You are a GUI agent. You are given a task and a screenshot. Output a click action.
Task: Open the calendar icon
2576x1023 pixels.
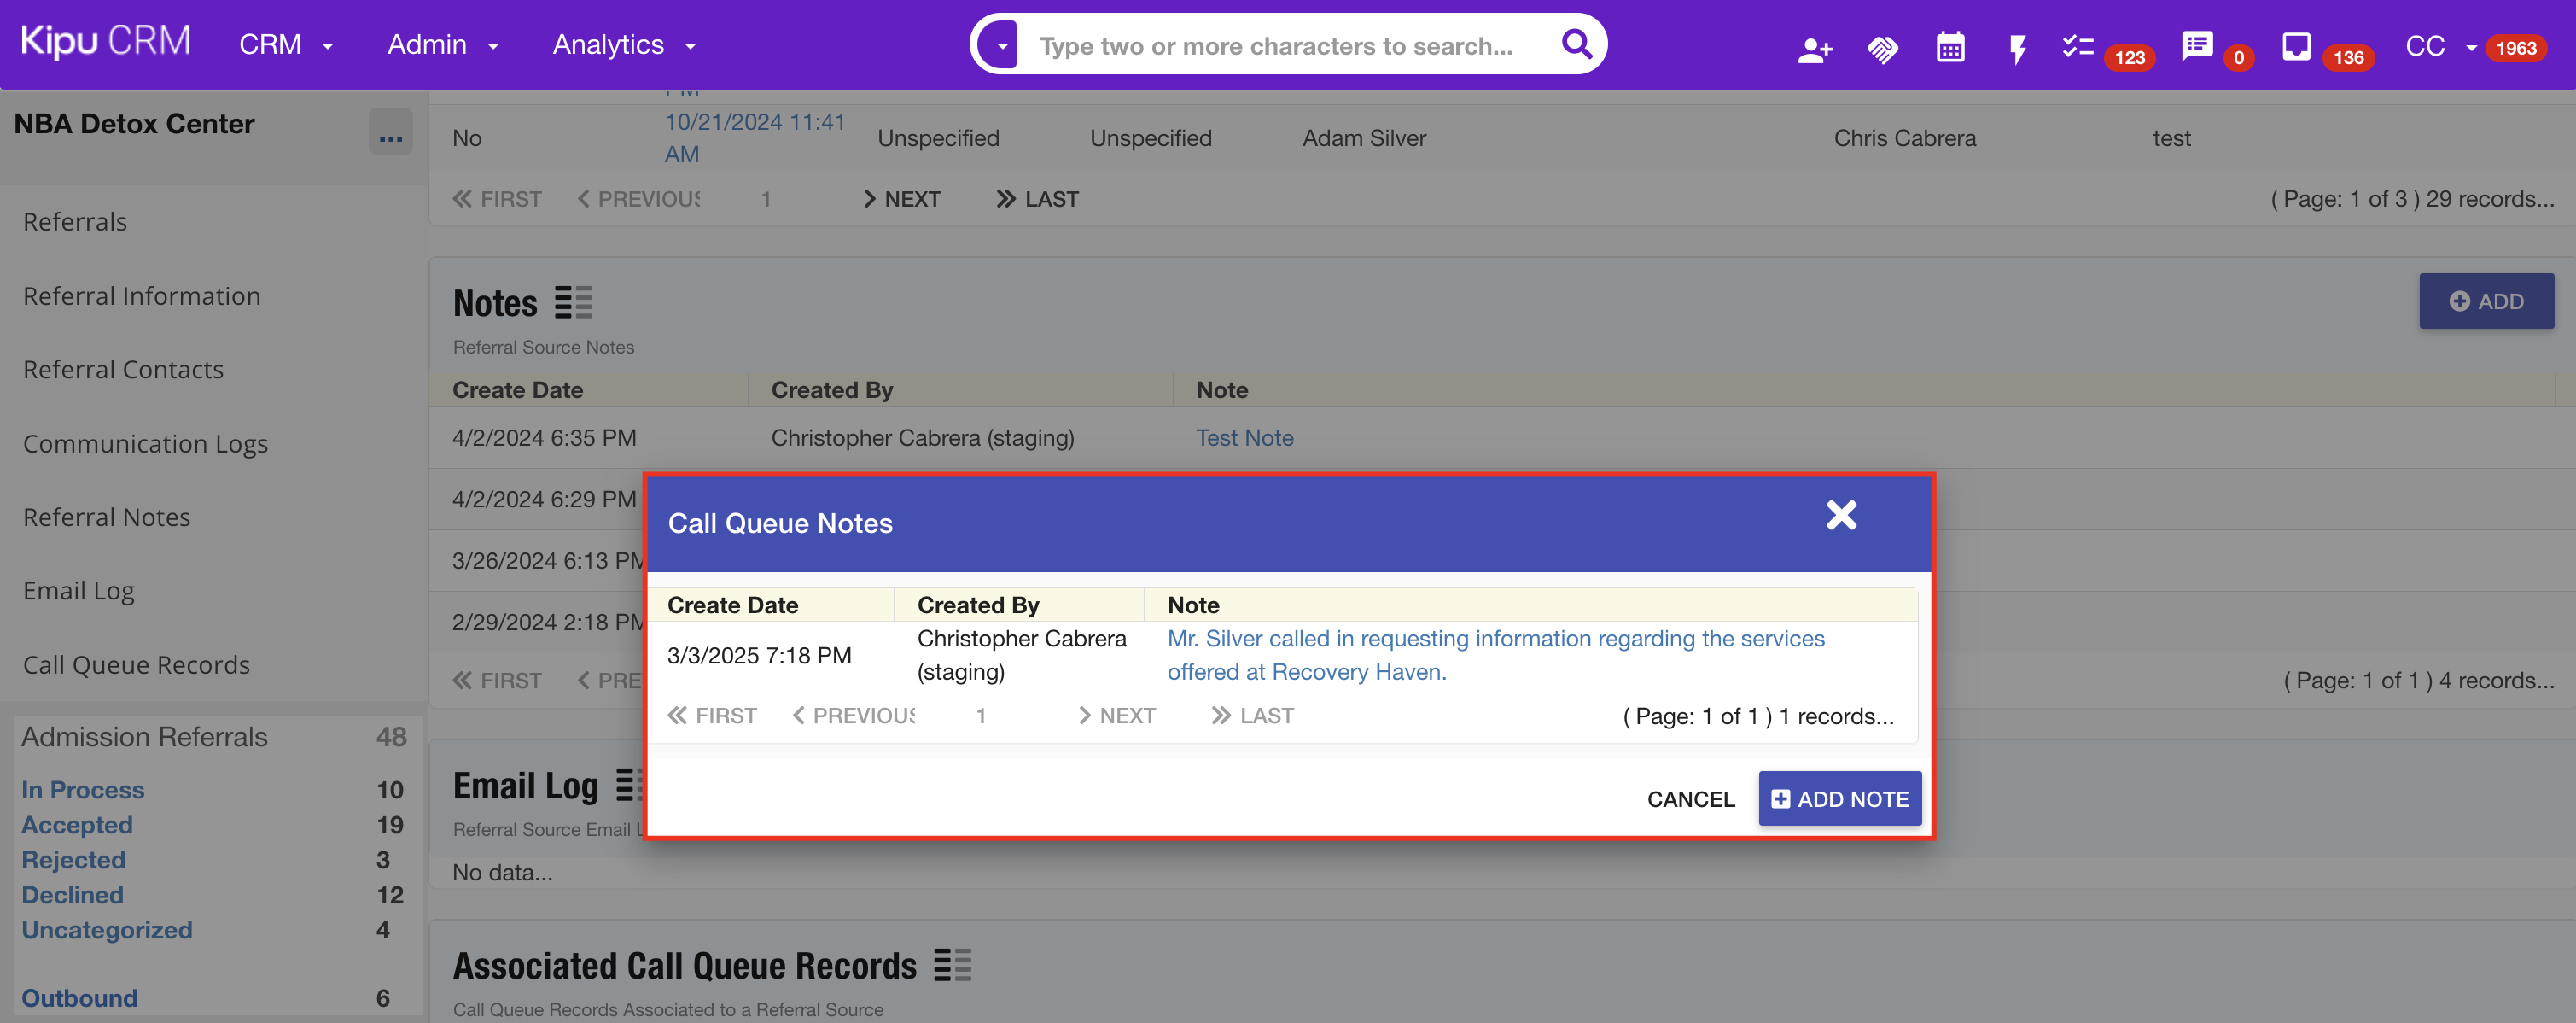1950,48
